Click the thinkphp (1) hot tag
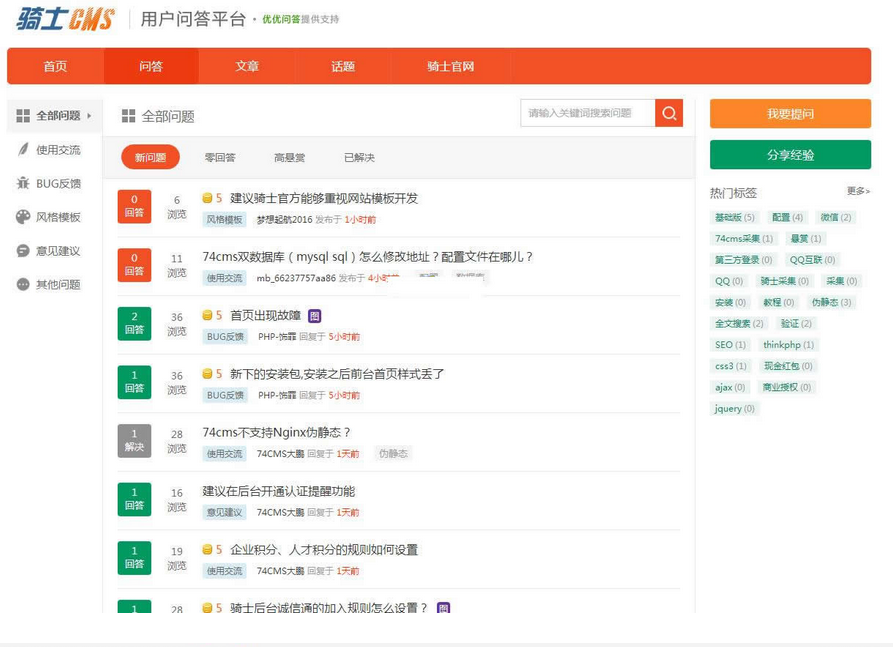 (788, 345)
